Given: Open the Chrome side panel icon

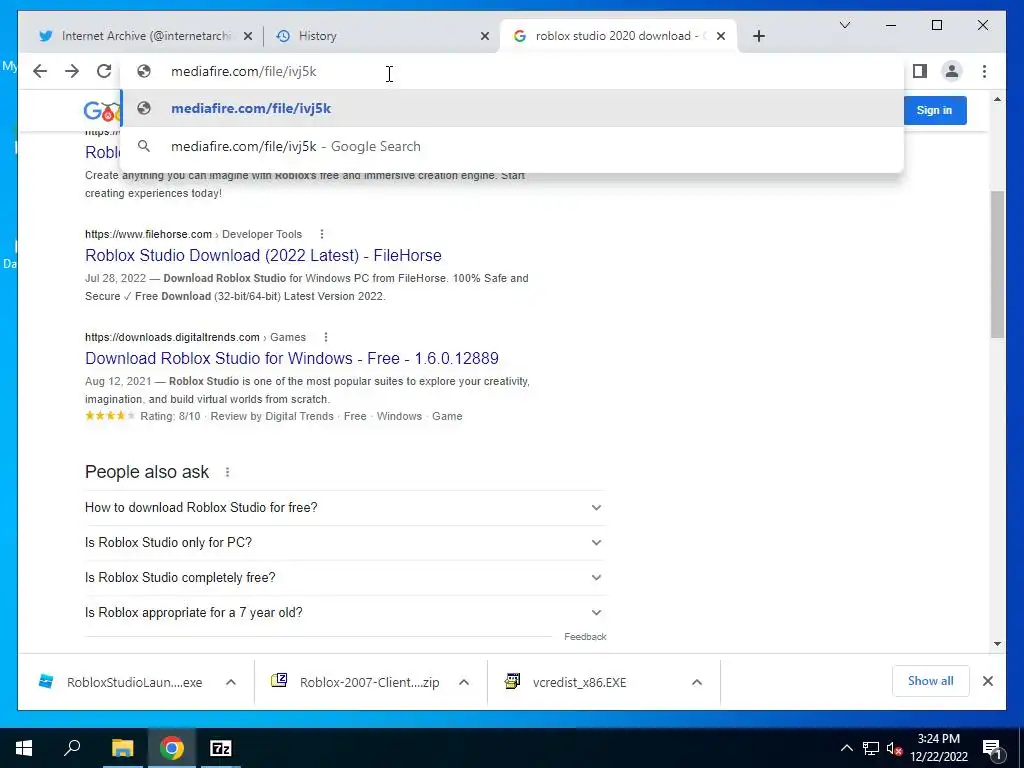Looking at the screenshot, I should tap(920, 71).
